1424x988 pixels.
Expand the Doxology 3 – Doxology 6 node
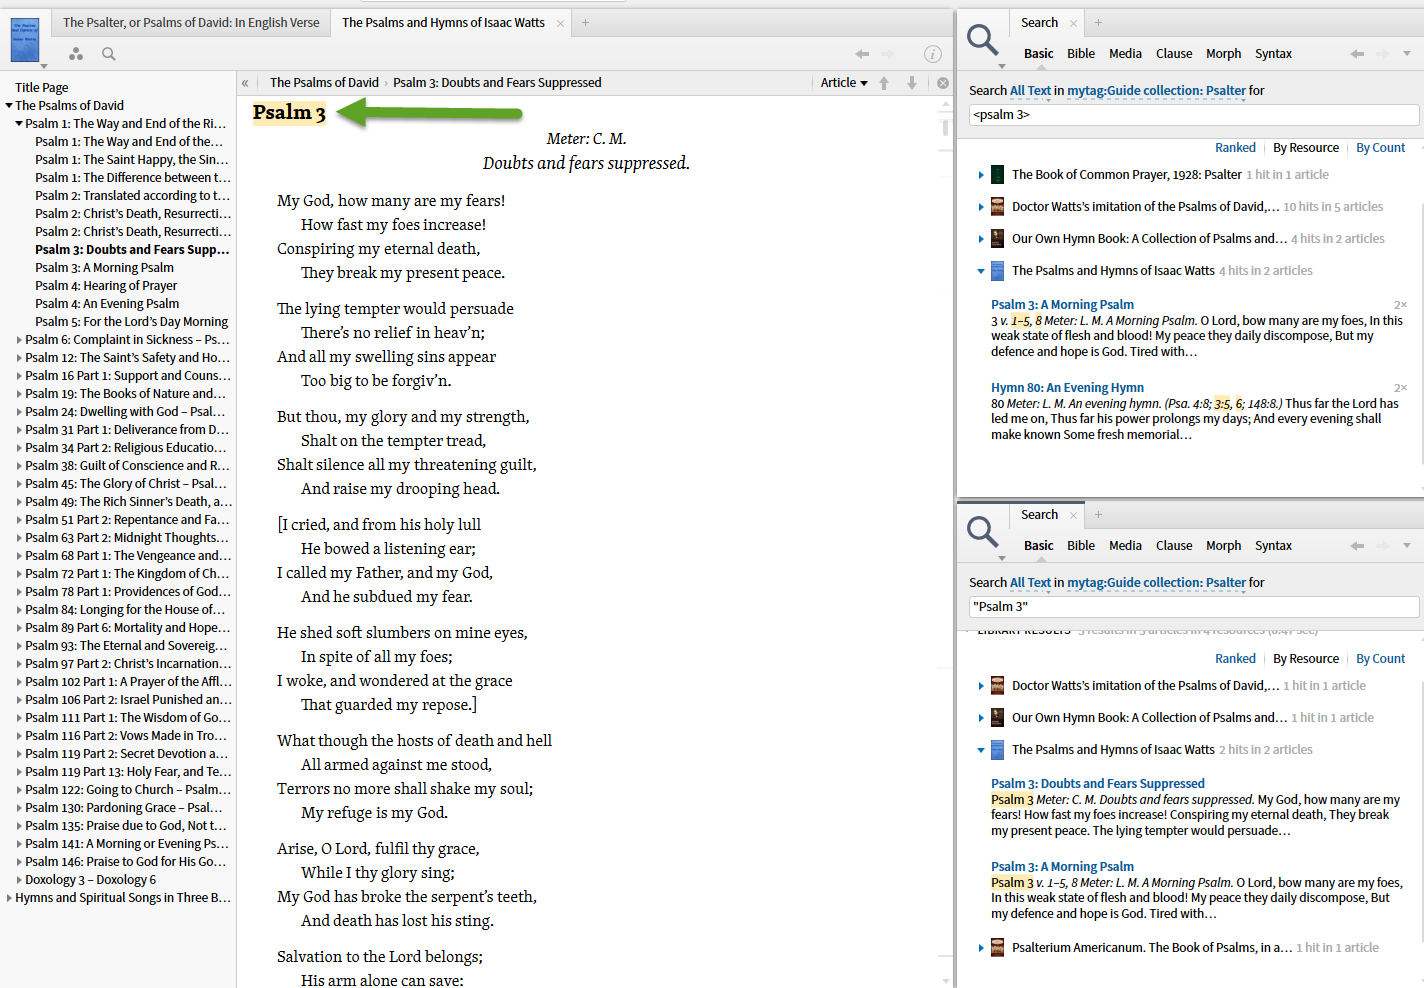coord(19,880)
